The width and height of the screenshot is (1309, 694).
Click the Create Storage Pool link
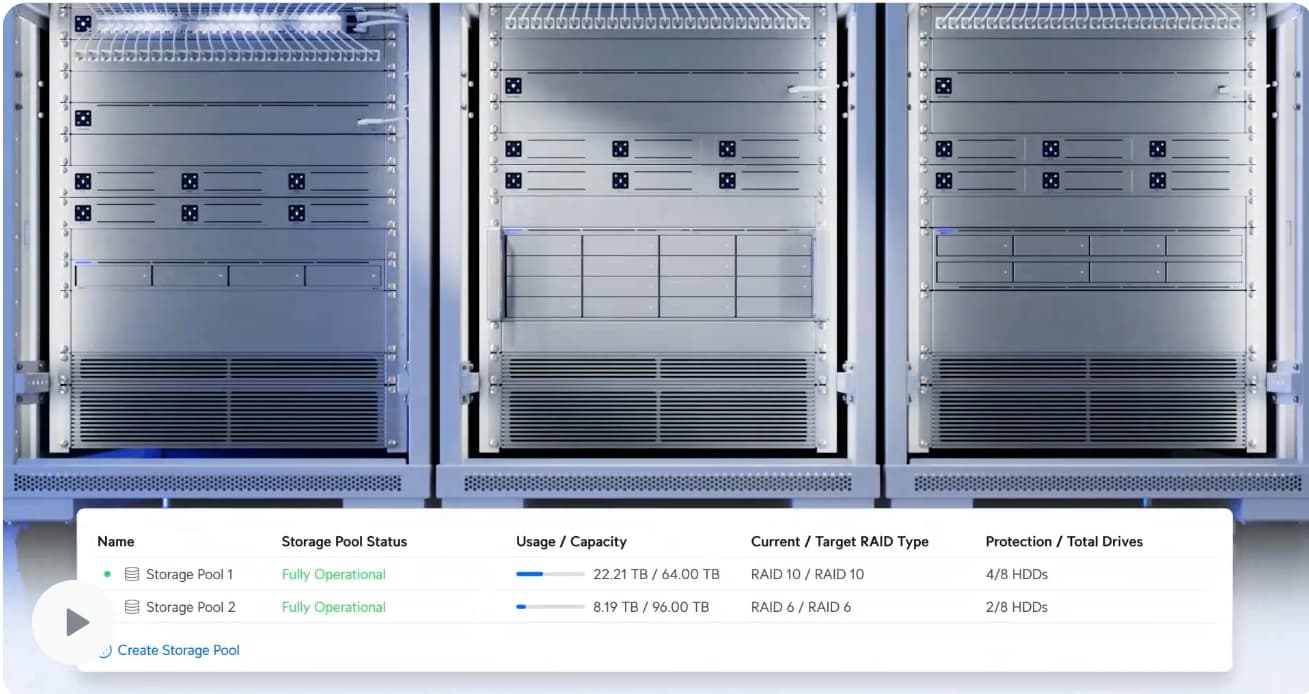[179, 650]
